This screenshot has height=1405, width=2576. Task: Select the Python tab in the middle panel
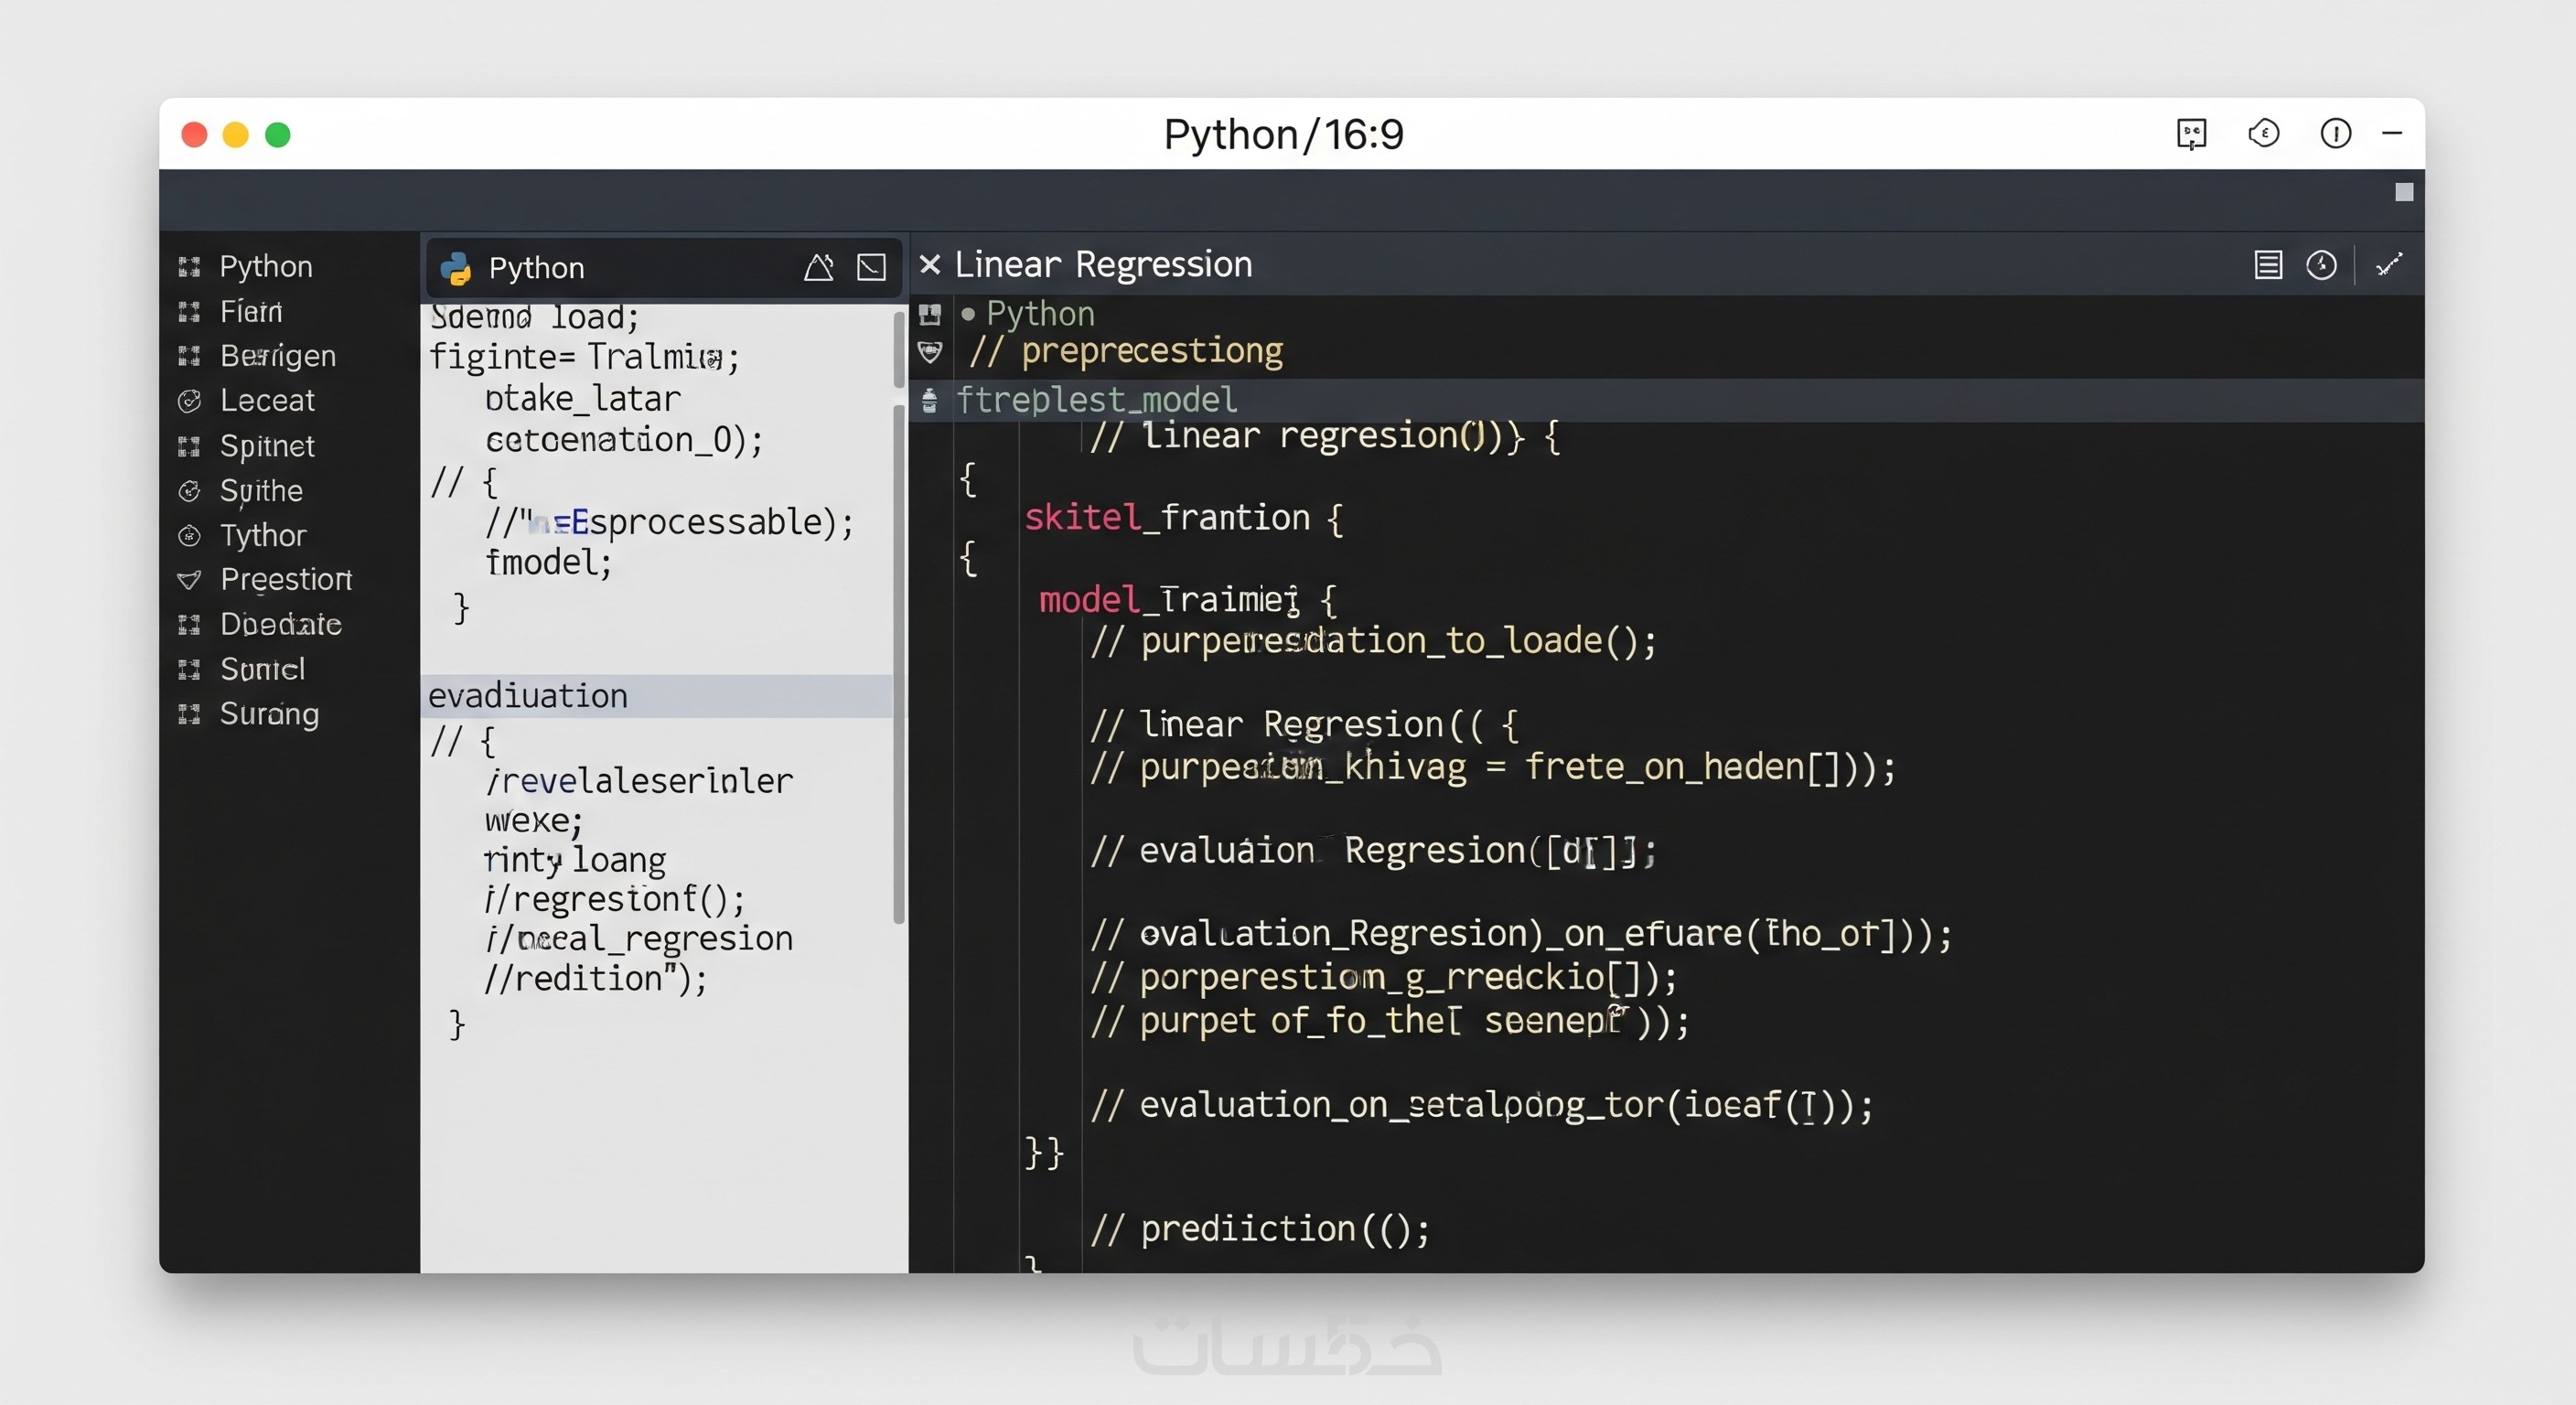[x=536, y=268]
